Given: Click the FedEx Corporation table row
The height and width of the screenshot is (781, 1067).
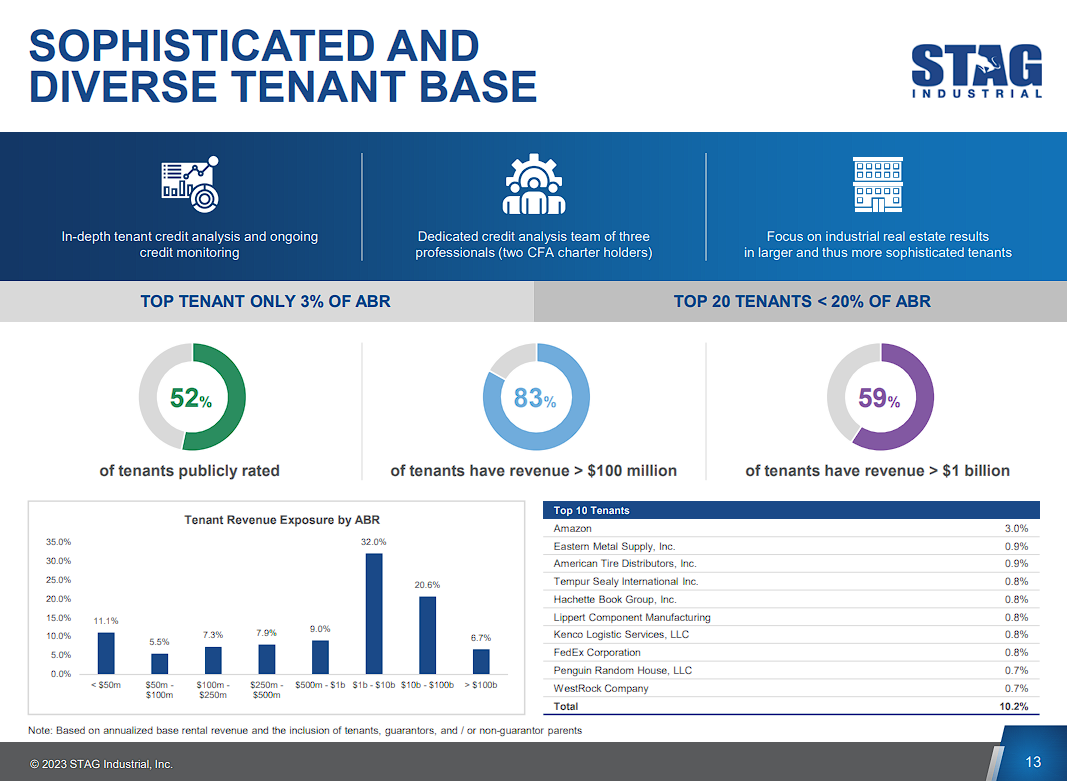Looking at the screenshot, I should (790, 652).
